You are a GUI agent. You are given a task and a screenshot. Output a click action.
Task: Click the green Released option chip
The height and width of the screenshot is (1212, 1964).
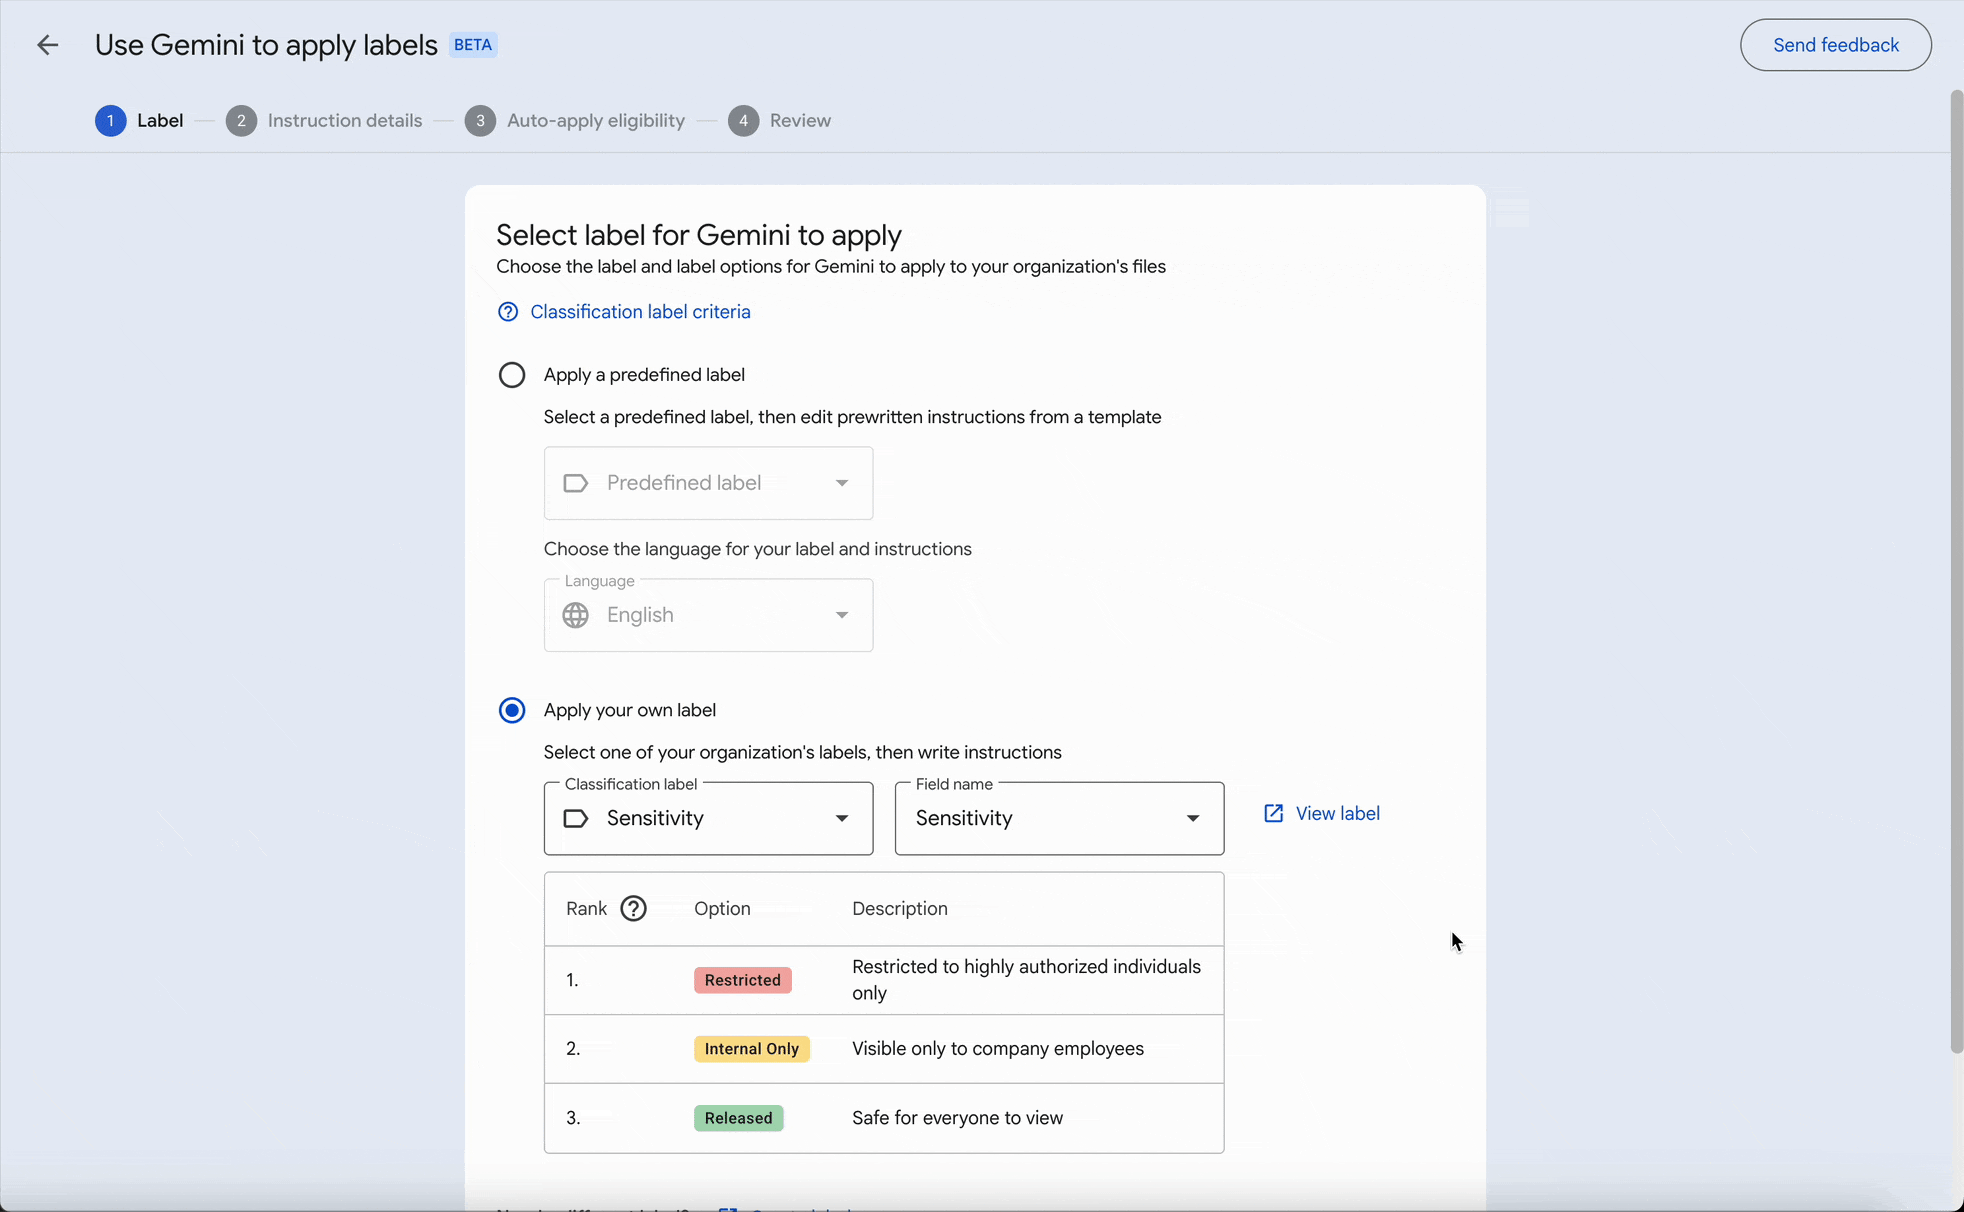(x=739, y=1118)
